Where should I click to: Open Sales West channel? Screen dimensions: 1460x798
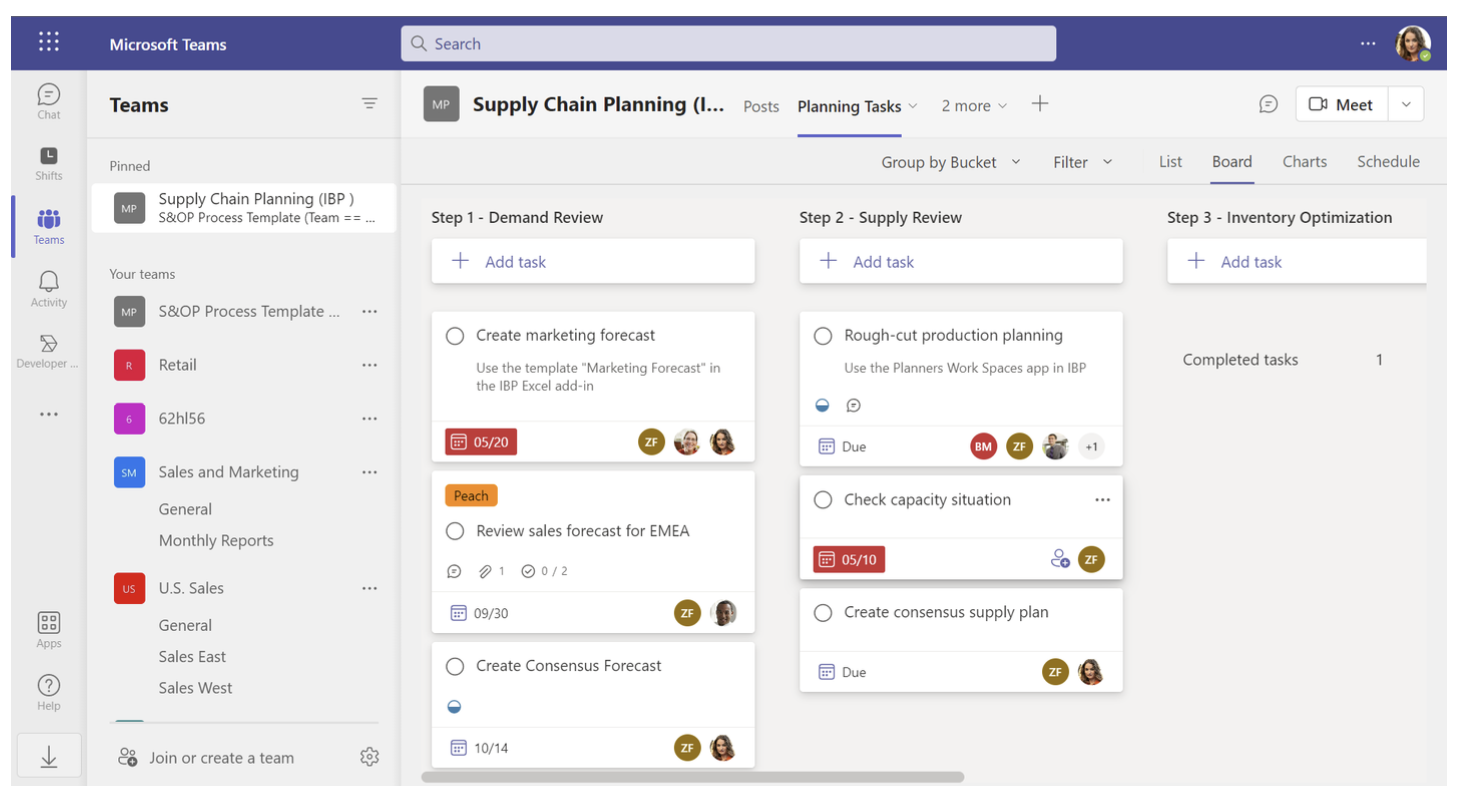195,688
